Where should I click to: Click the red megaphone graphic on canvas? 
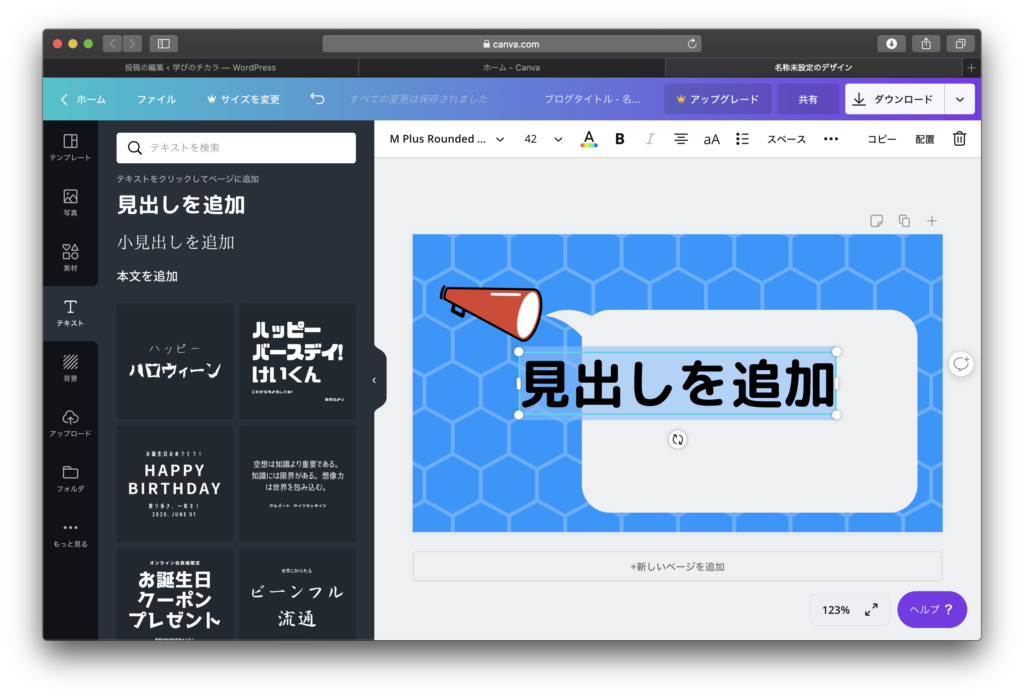(491, 312)
